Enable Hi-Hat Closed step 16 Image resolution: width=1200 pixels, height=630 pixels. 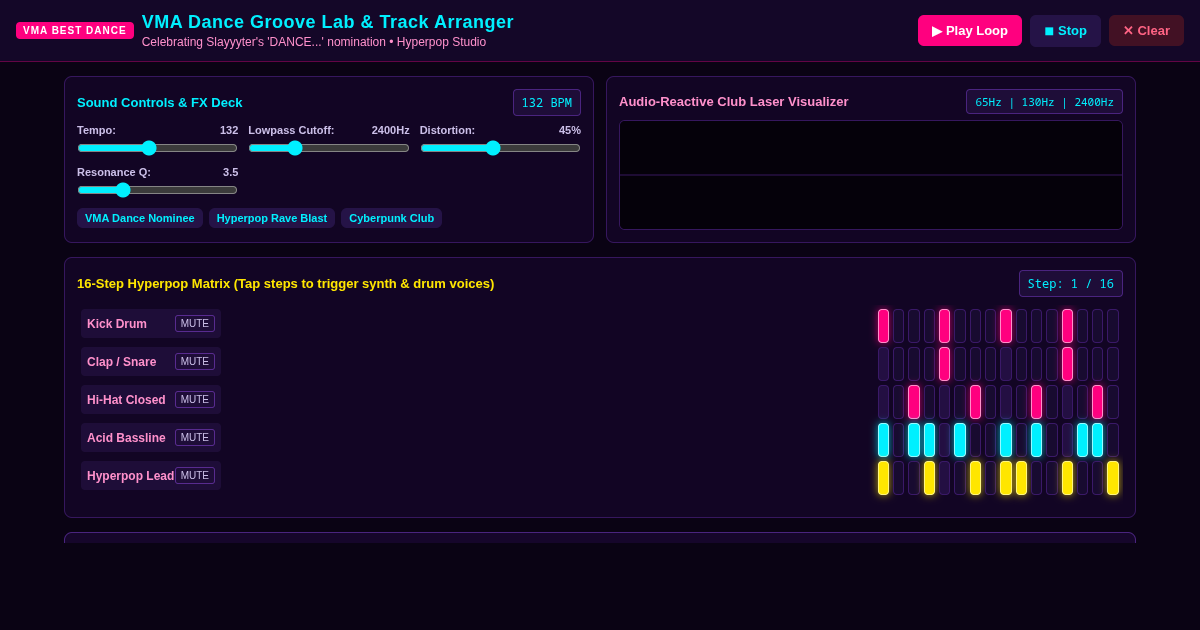tap(1113, 402)
